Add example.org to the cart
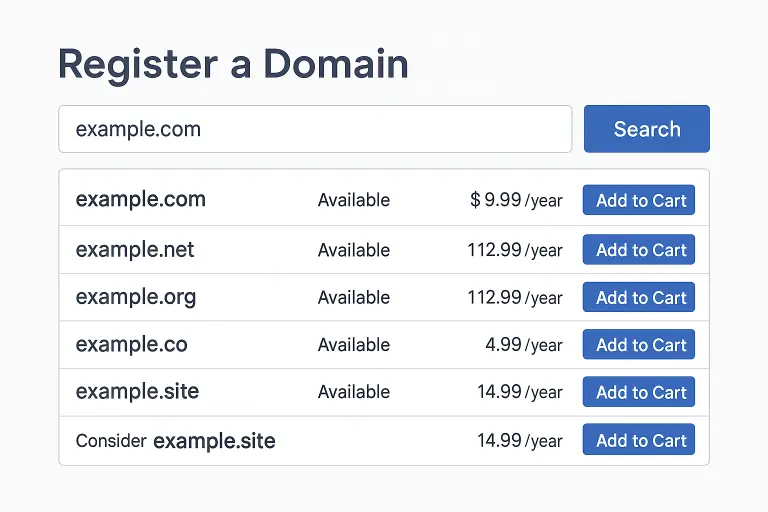The height and width of the screenshot is (512, 768). point(639,297)
